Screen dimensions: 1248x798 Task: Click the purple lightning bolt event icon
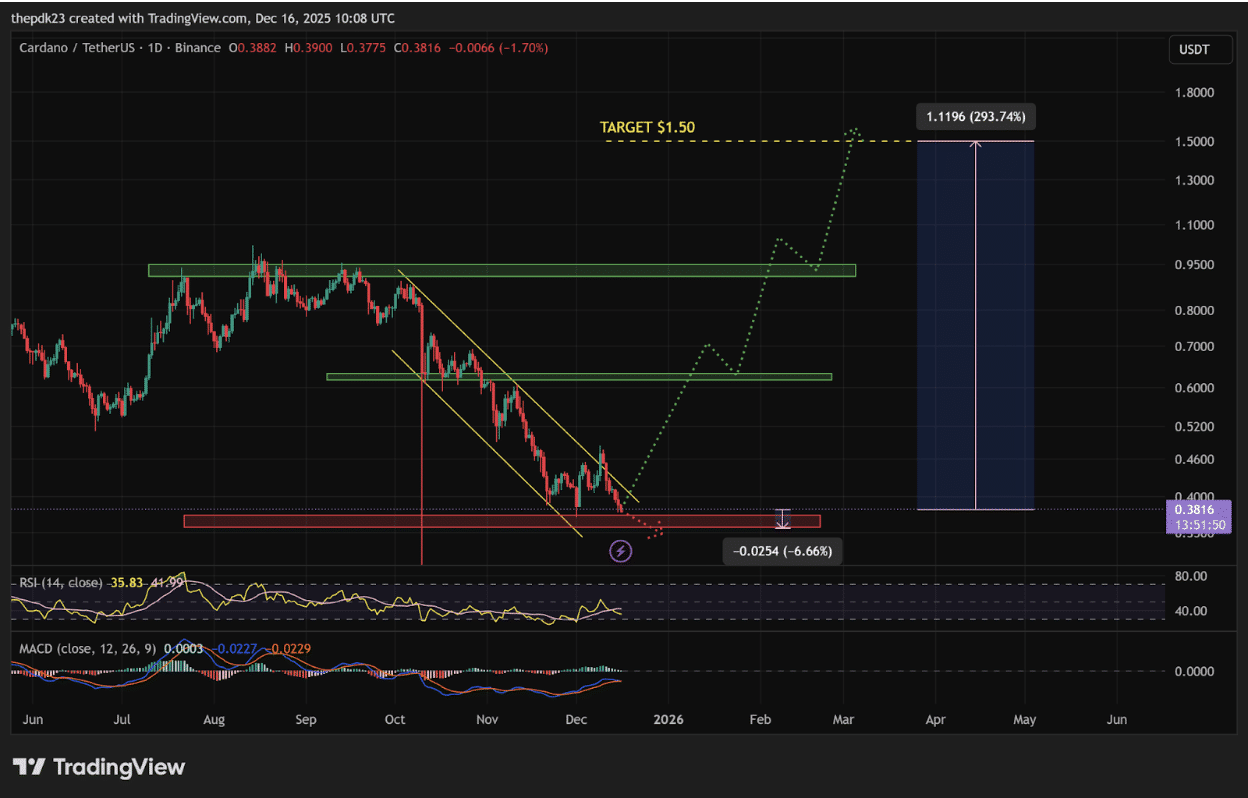pyautogui.click(x=620, y=550)
